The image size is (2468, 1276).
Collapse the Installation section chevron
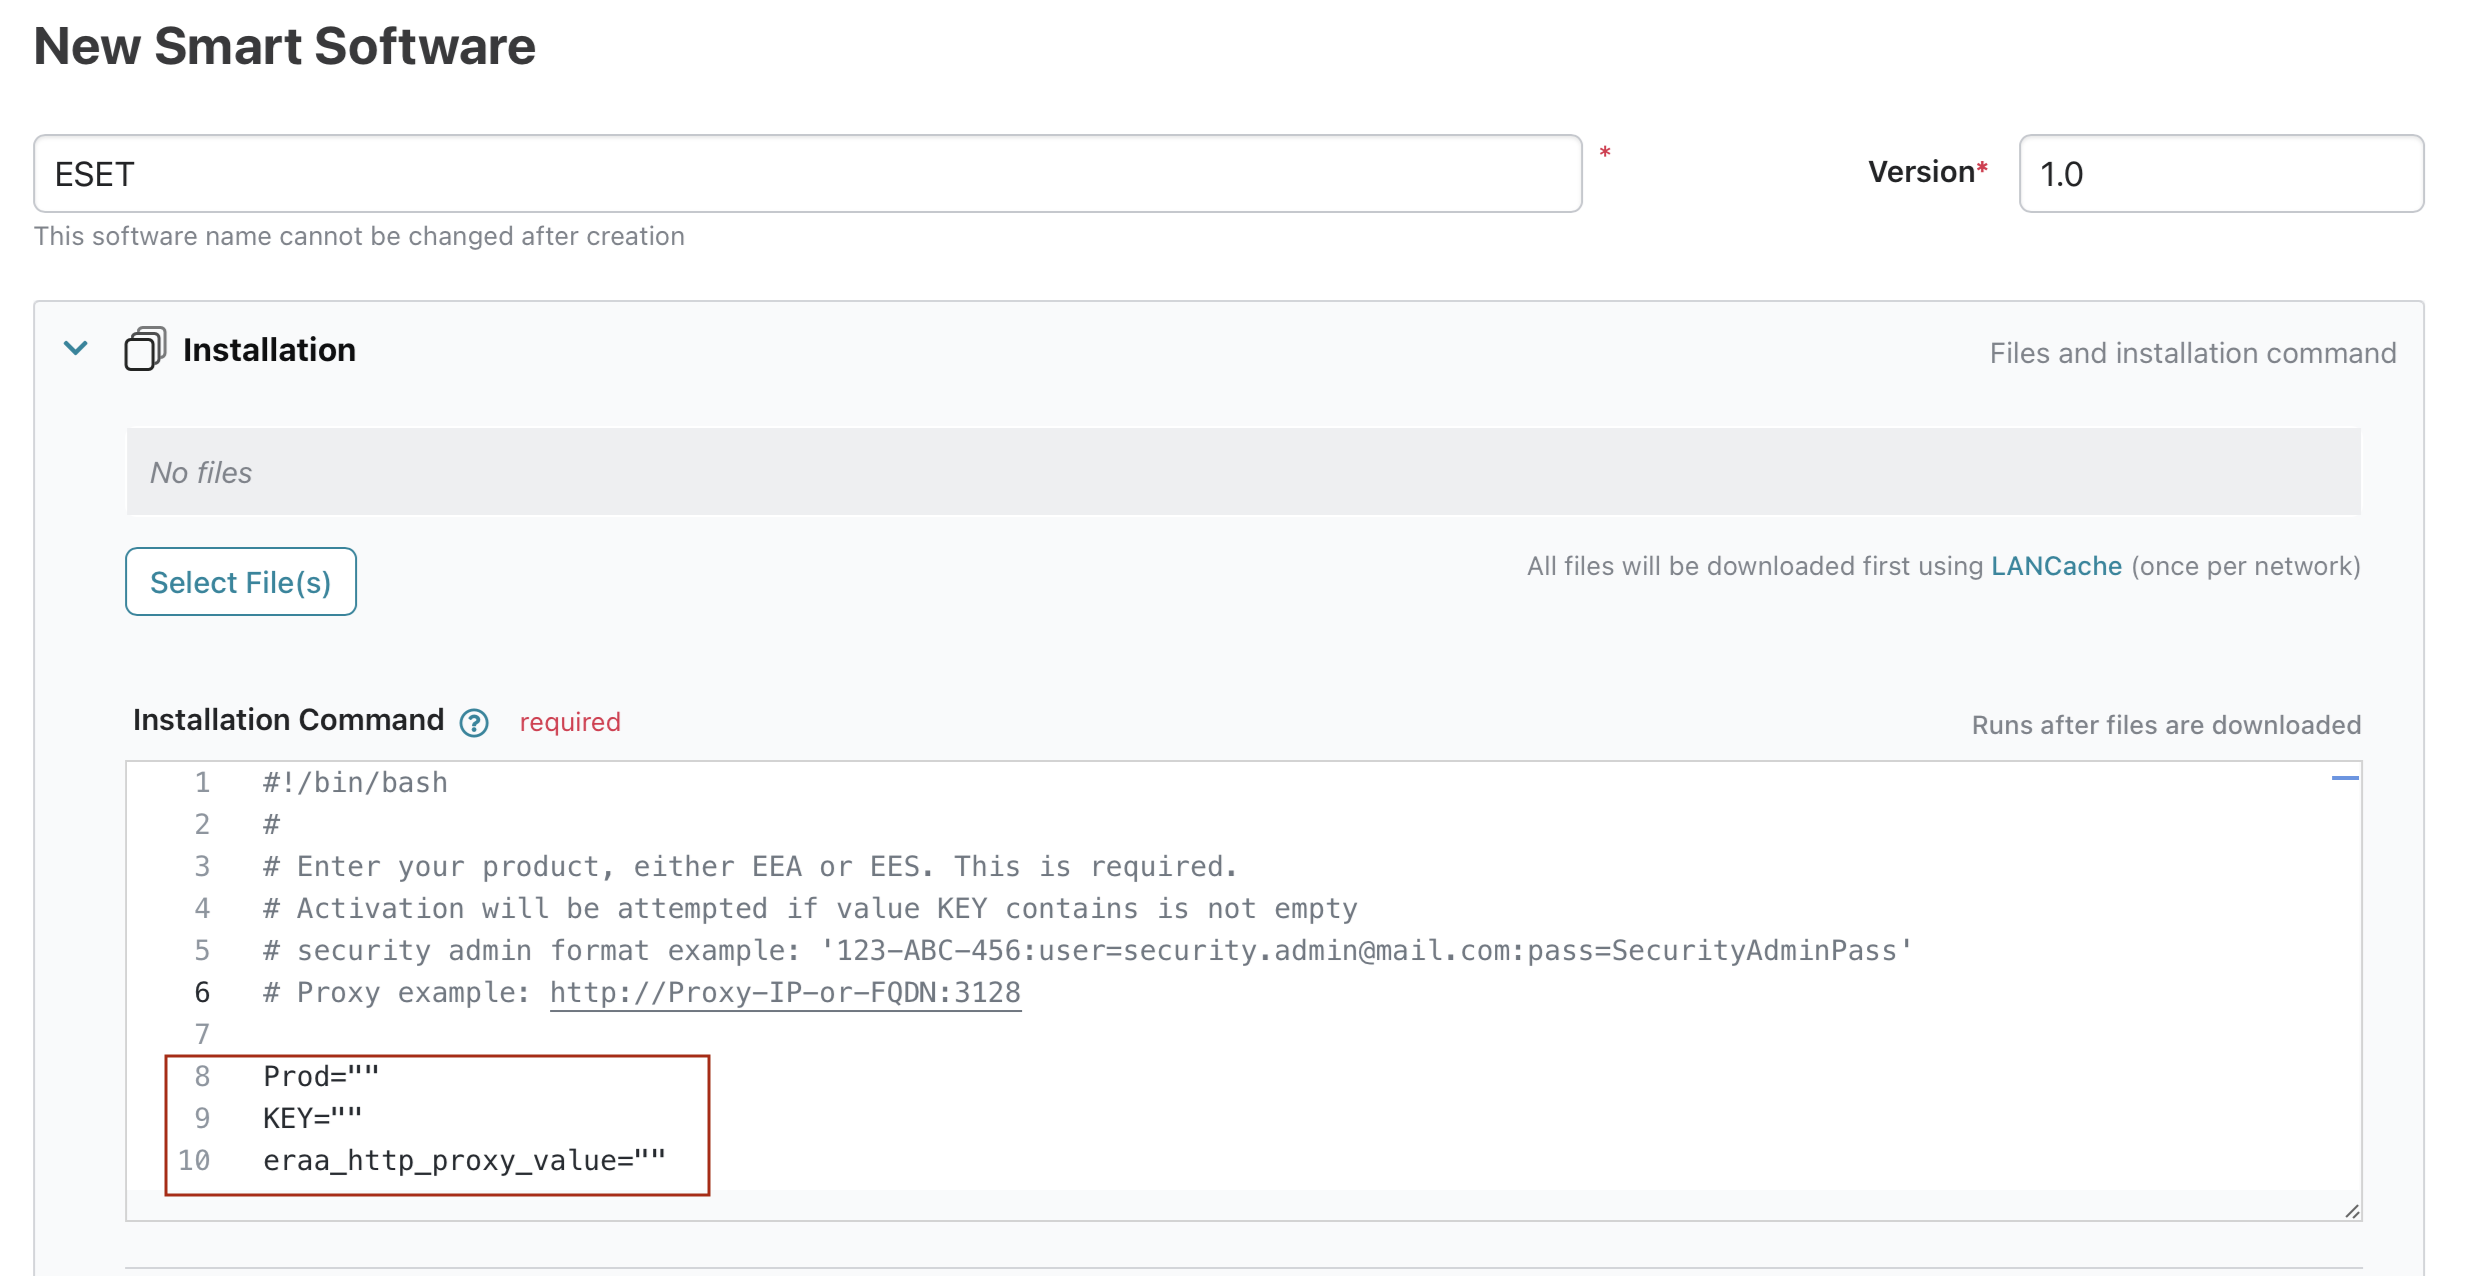[x=76, y=348]
